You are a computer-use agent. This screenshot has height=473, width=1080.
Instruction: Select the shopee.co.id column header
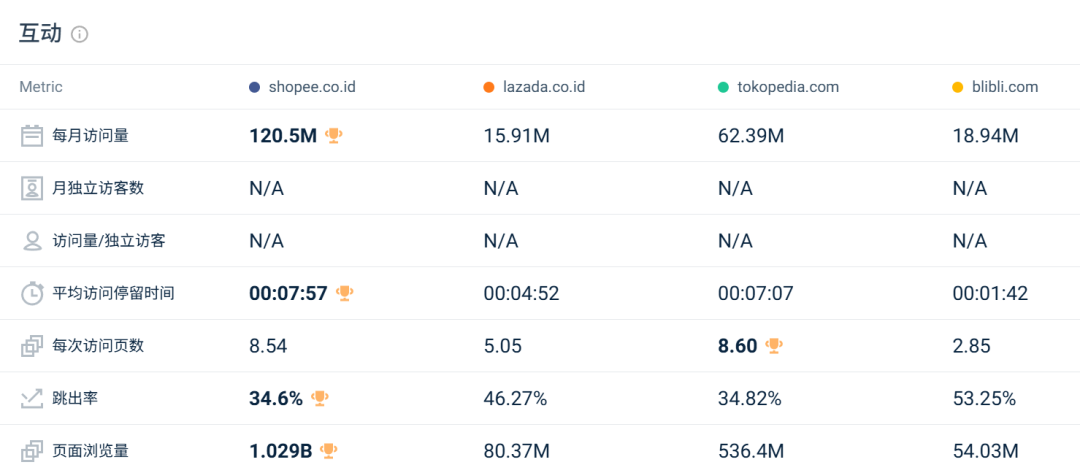[x=312, y=87]
